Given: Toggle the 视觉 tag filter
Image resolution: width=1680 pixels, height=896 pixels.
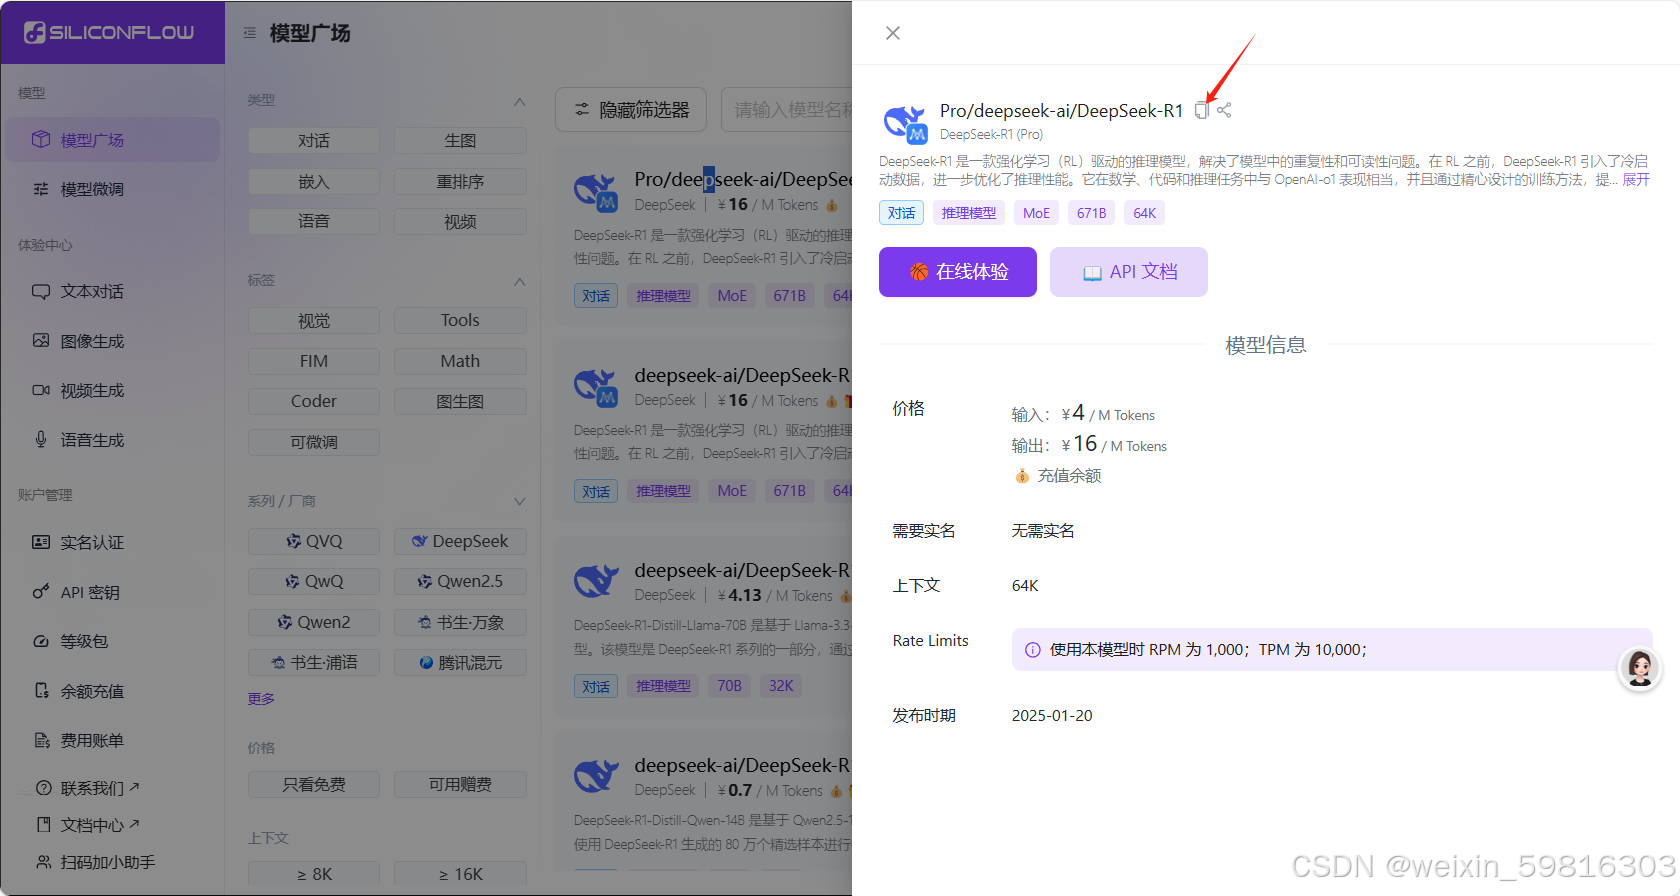Looking at the screenshot, I should pos(314,320).
